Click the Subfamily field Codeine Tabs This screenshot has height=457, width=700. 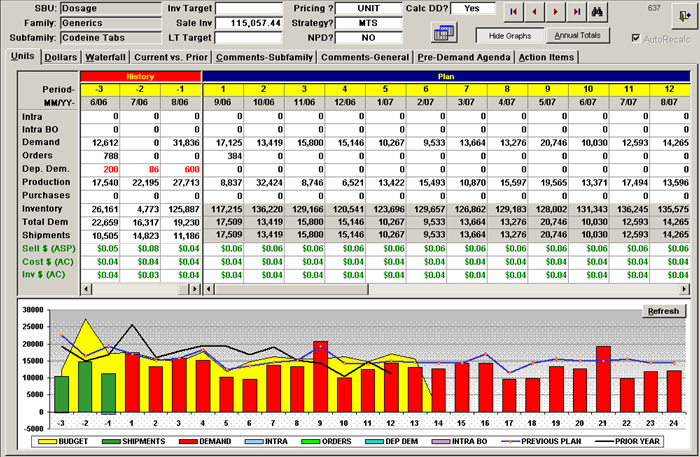(x=111, y=38)
